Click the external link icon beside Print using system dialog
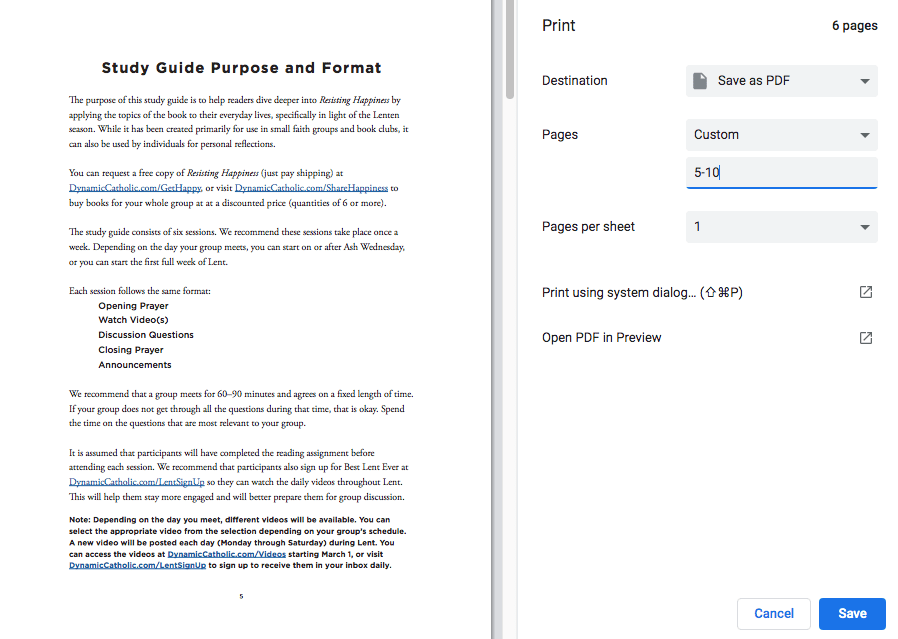This screenshot has height=639, width=898. pyautogui.click(x=865, y=291)
